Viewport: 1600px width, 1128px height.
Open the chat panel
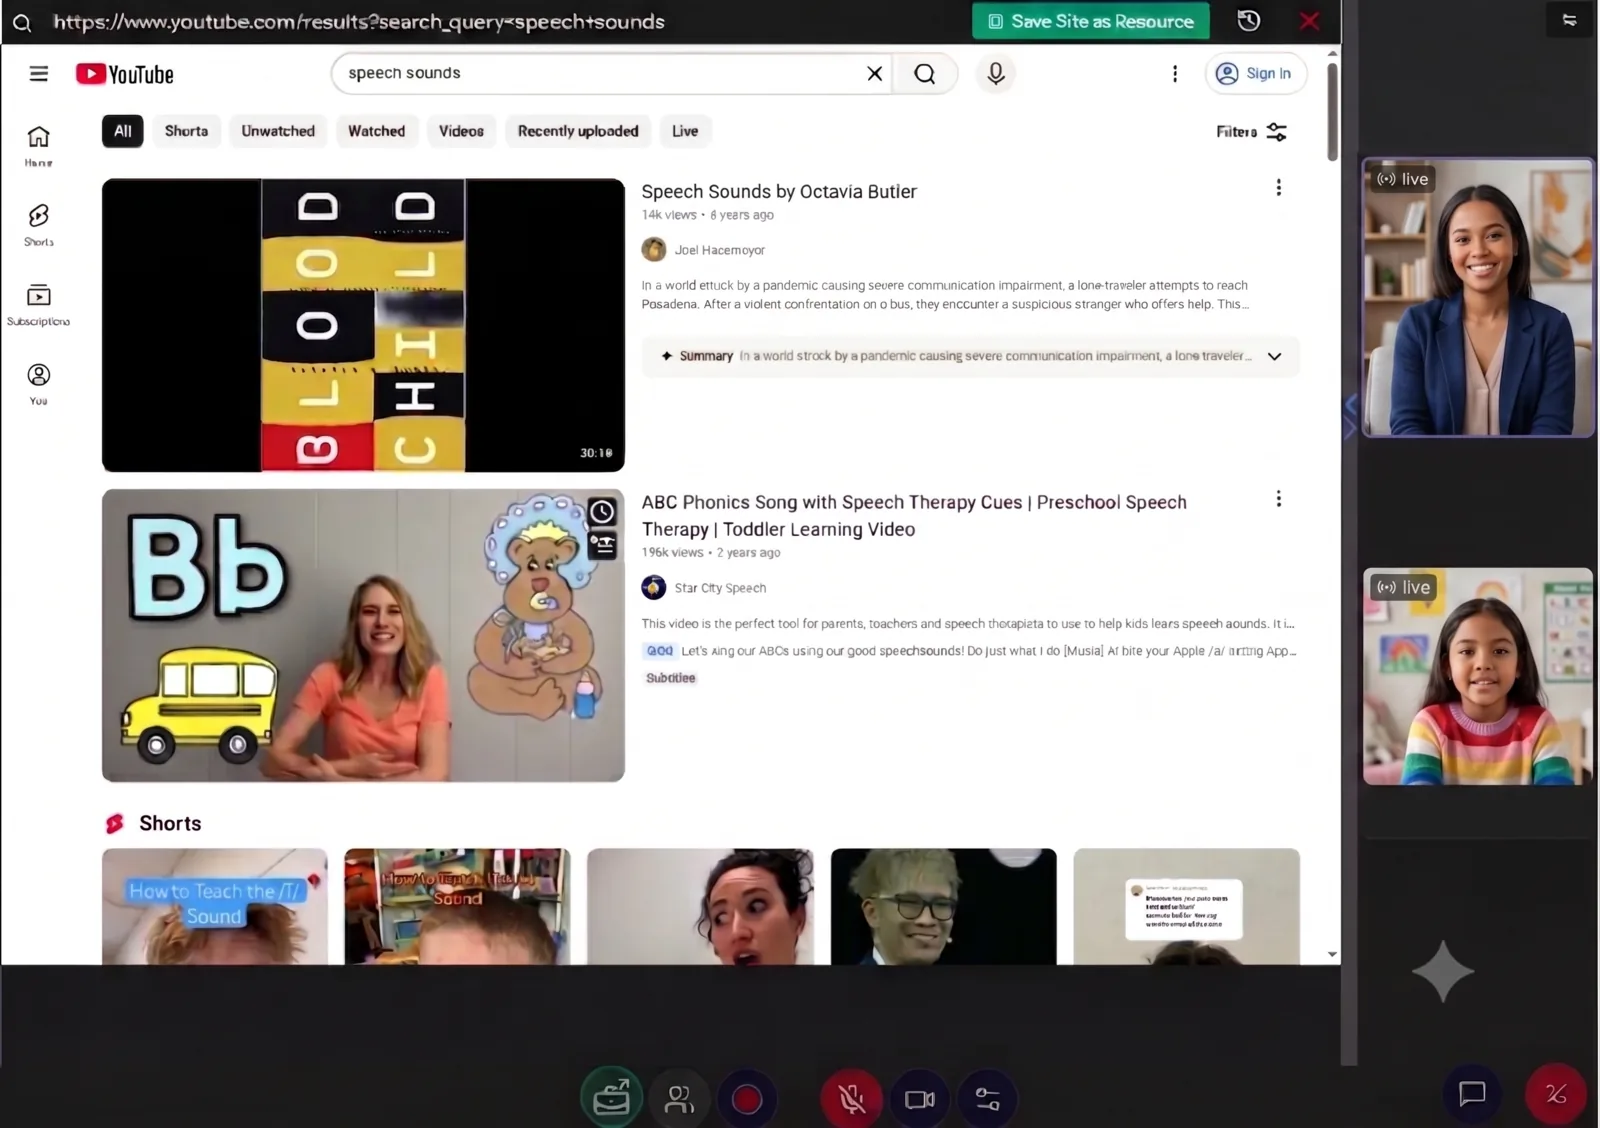[x=1472, y=1094]
